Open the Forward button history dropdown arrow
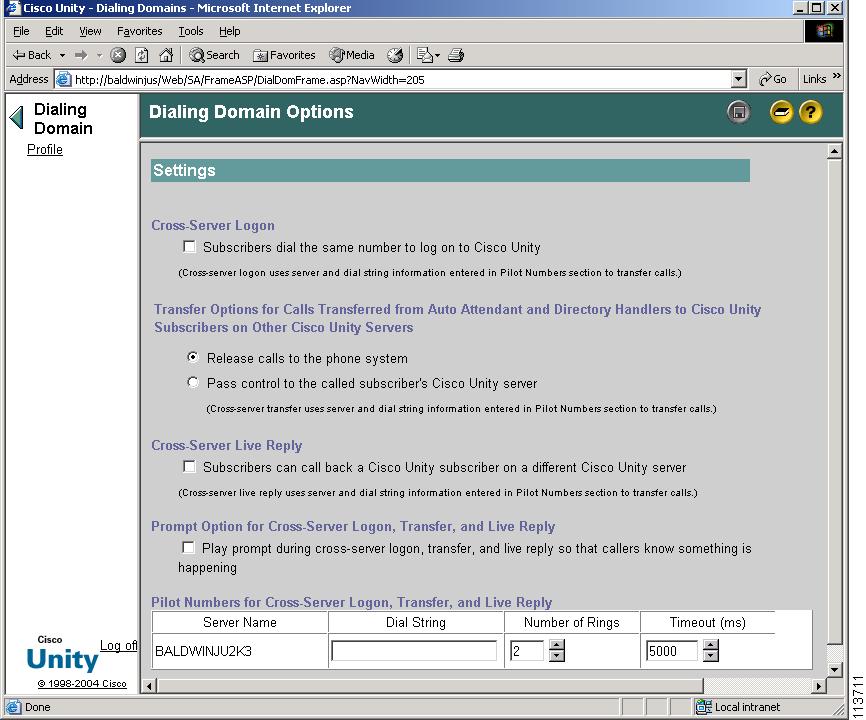This screenshot has width=866, height=720. (99, 55)
